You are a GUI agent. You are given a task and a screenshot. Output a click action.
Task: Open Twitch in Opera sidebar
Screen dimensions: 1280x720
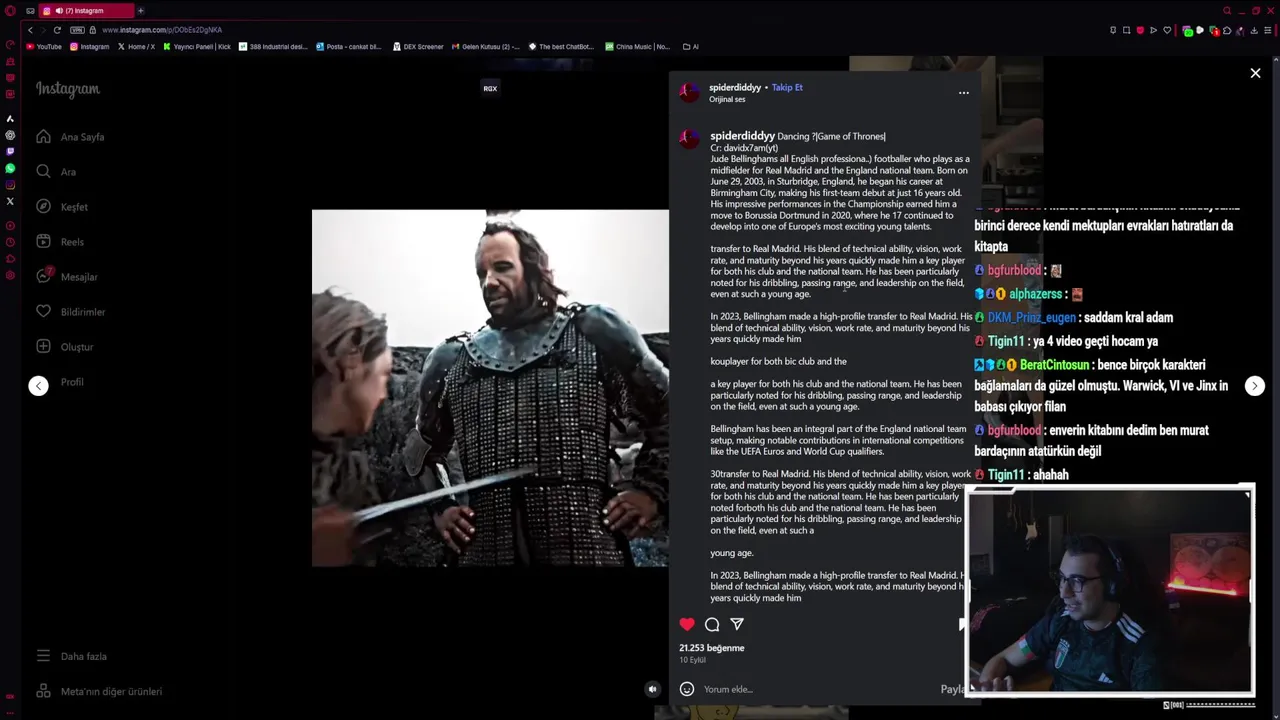pyautogui.click(x=10, y=151)
